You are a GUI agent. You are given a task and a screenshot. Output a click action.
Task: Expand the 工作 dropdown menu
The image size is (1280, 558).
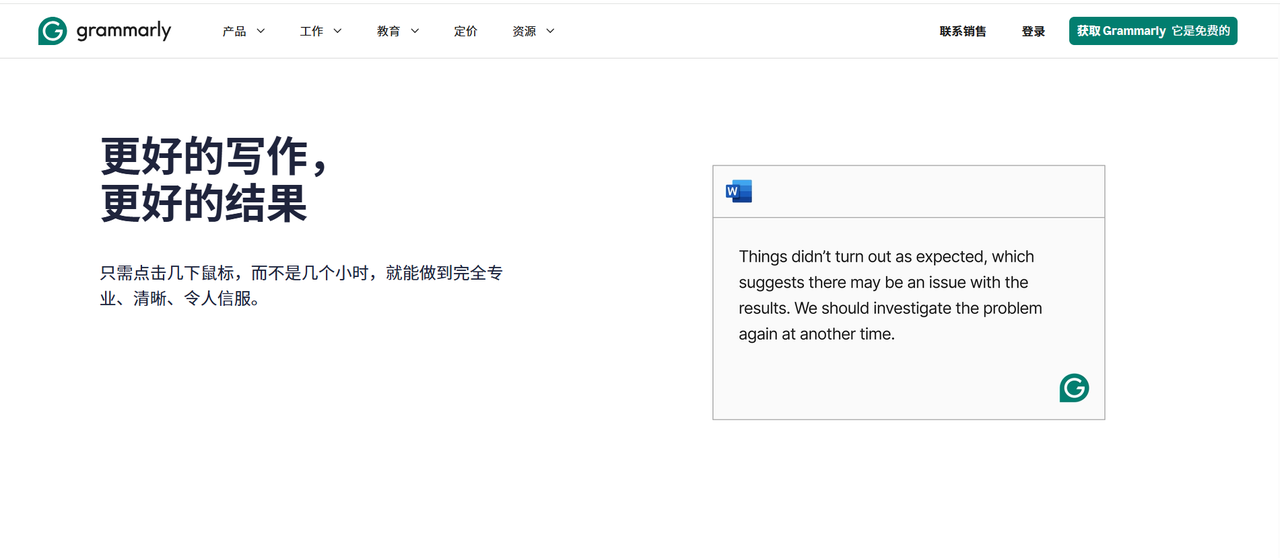click(321, 31)
